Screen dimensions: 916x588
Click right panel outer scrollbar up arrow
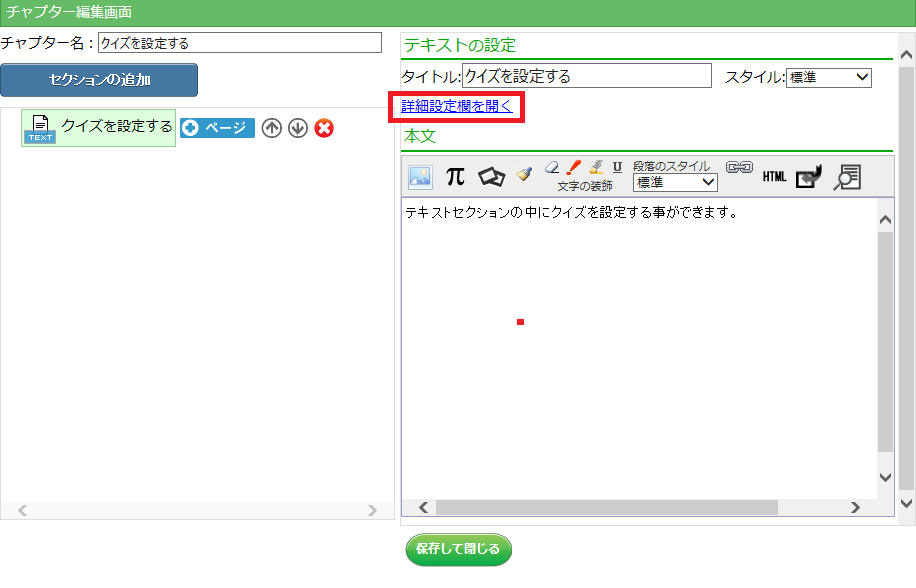[x=906, y=55]
